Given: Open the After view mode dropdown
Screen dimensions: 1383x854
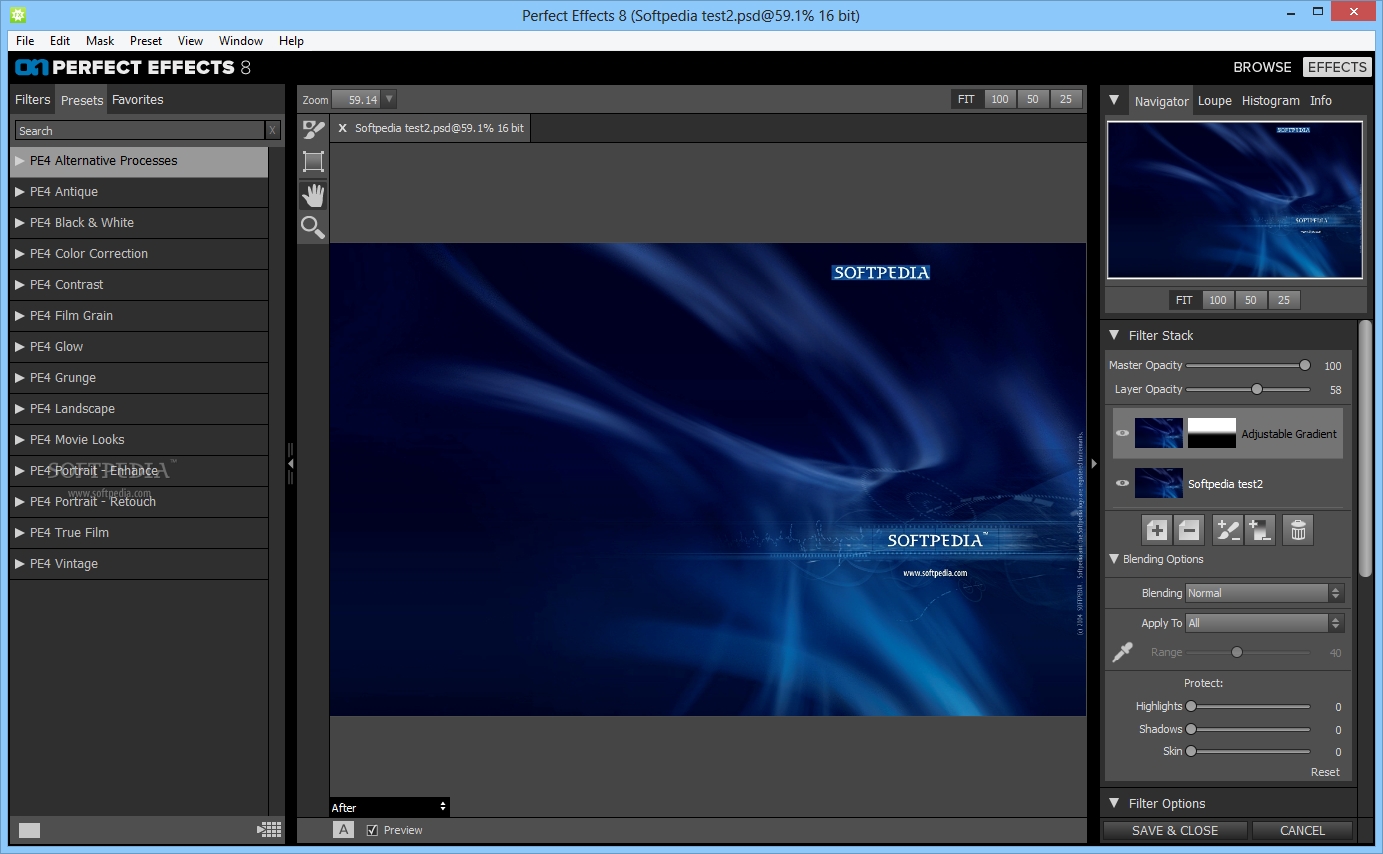Looking at the screenshot, I should (x=389, y=807).
